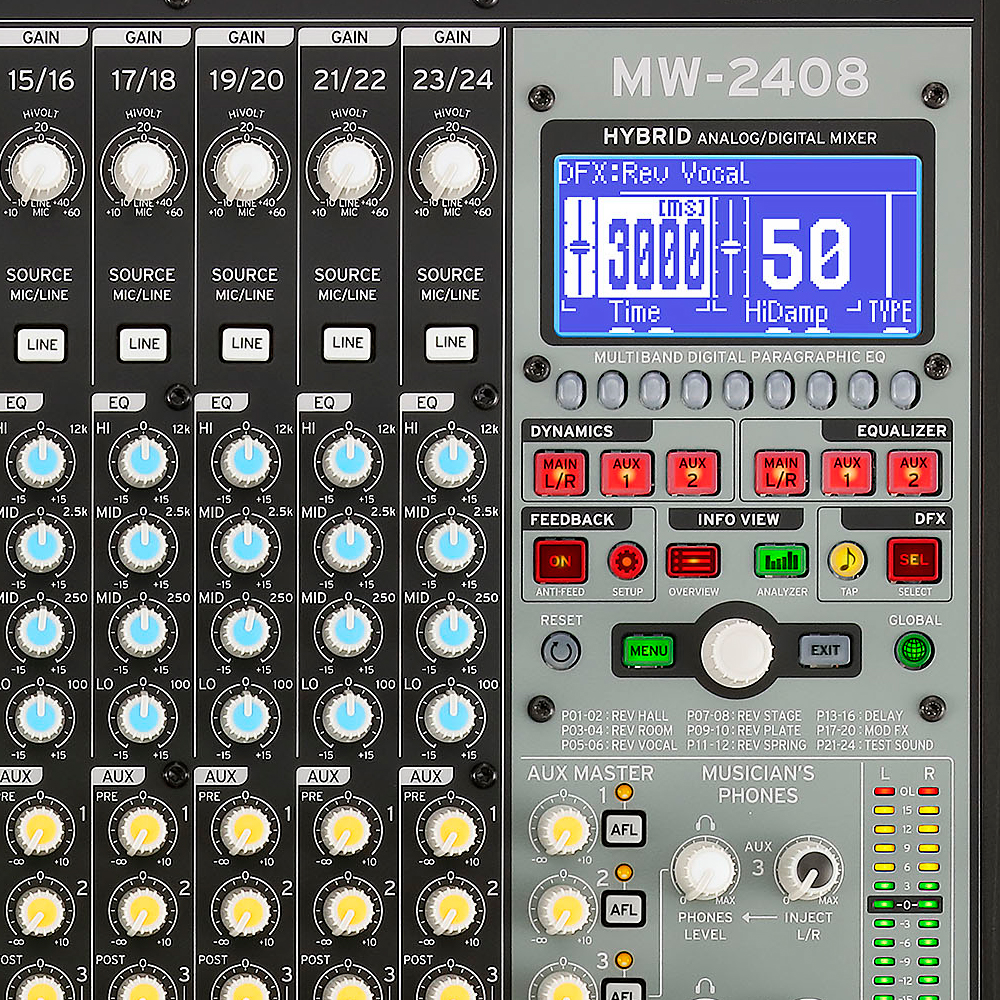Click AUX Master 1 yellow level knob
Image resolution: width=1000 pixels, height=1000 pixels.
pos(564,828)
